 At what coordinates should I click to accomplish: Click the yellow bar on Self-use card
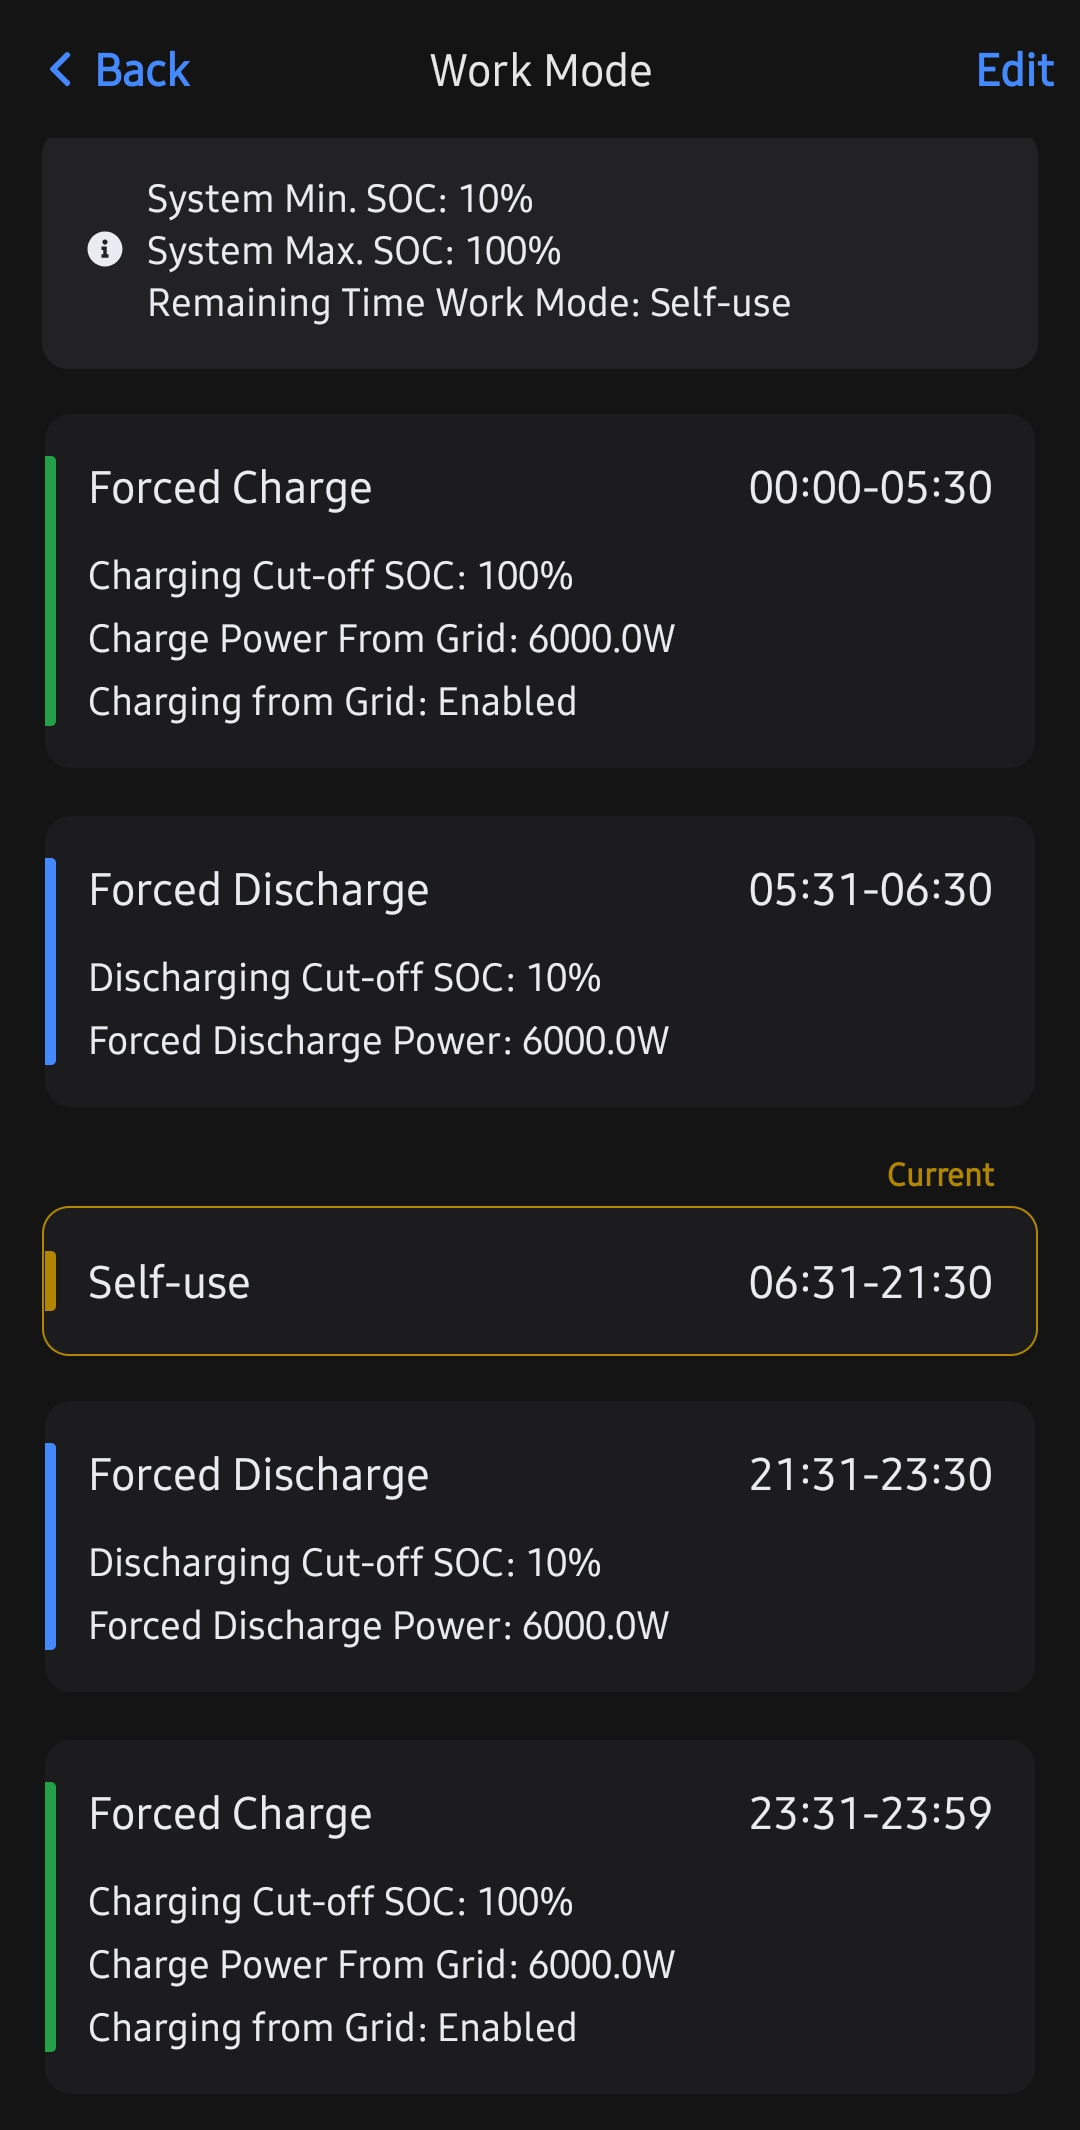[51, 1281]
